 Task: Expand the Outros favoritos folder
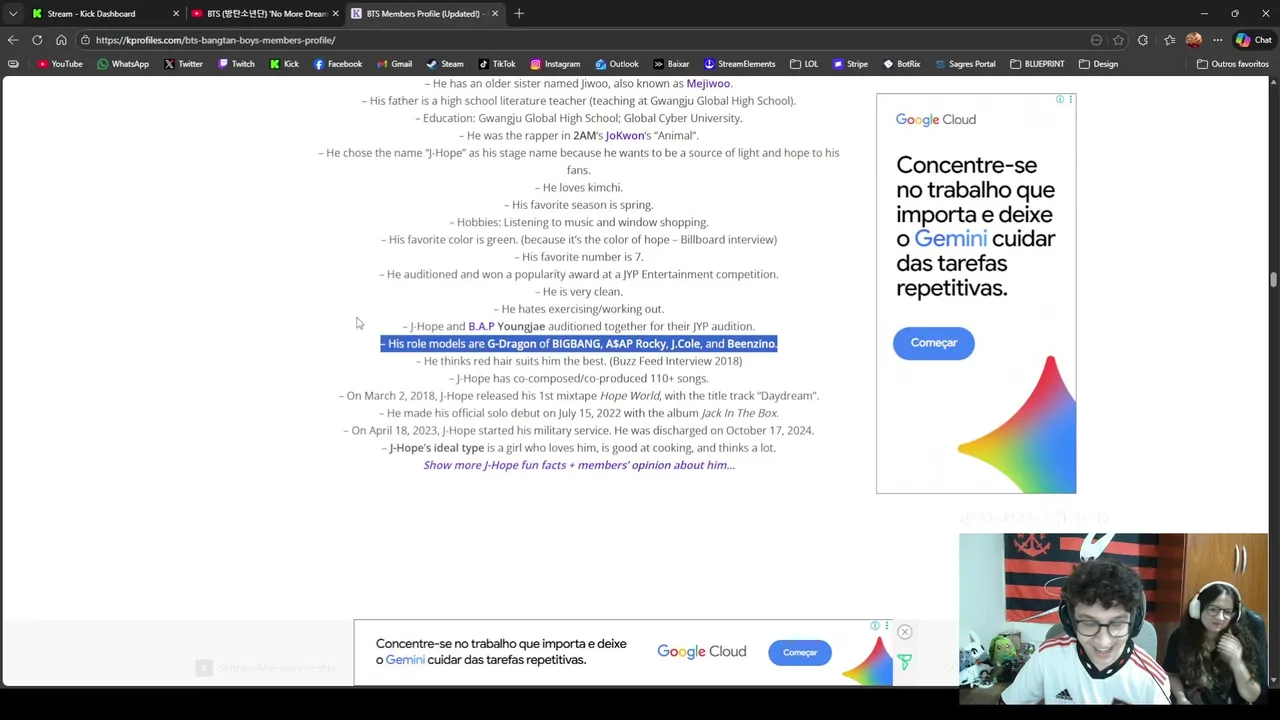1232,64
